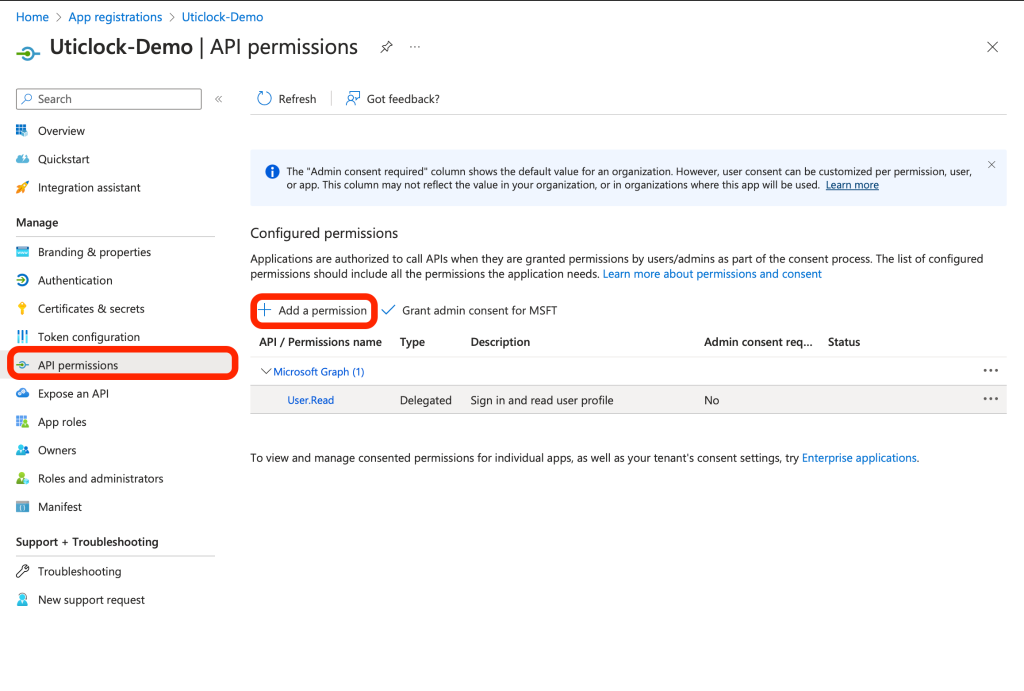Collapse the Microsoft Graph permissions group
Screen dimensions: 1024x691
click(x=265, y=372)
